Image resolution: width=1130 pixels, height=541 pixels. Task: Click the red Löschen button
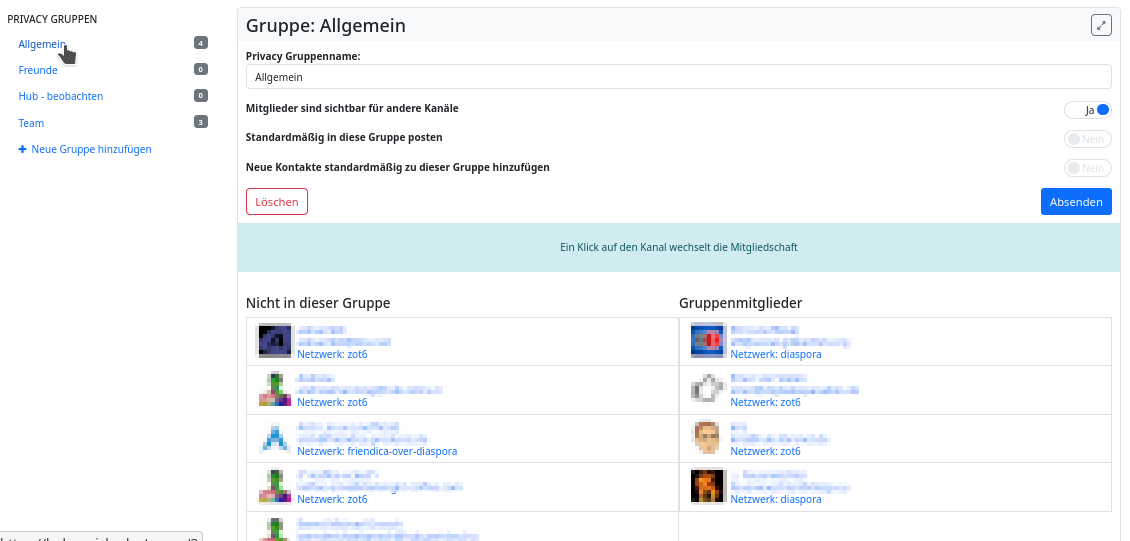pos(277,202)
